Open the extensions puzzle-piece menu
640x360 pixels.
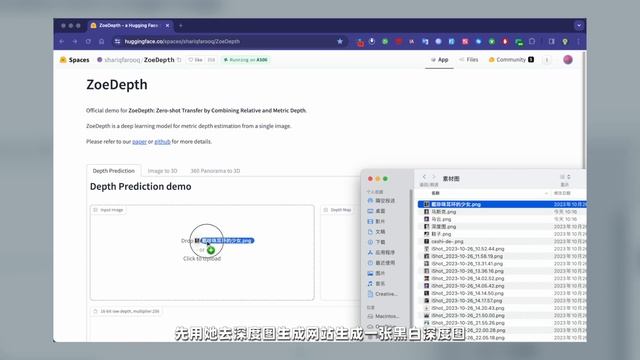click(532, 41)
